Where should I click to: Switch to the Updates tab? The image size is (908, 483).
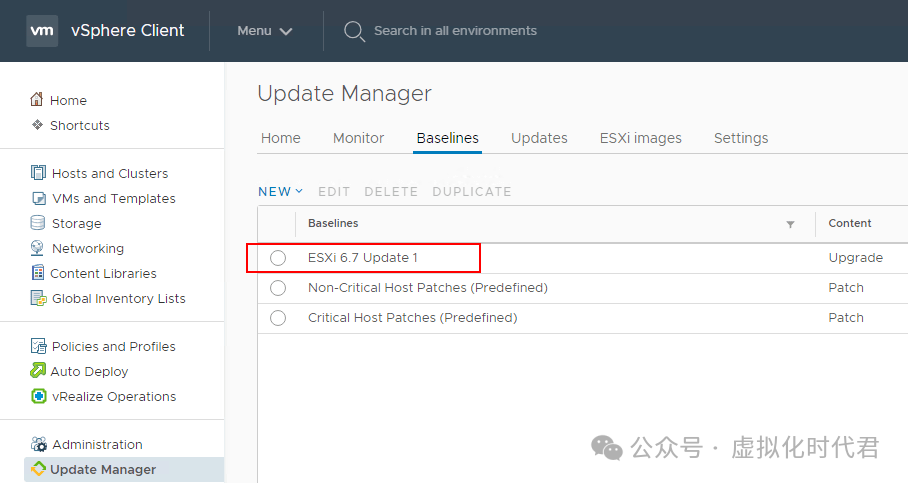[x=539, y=138]
